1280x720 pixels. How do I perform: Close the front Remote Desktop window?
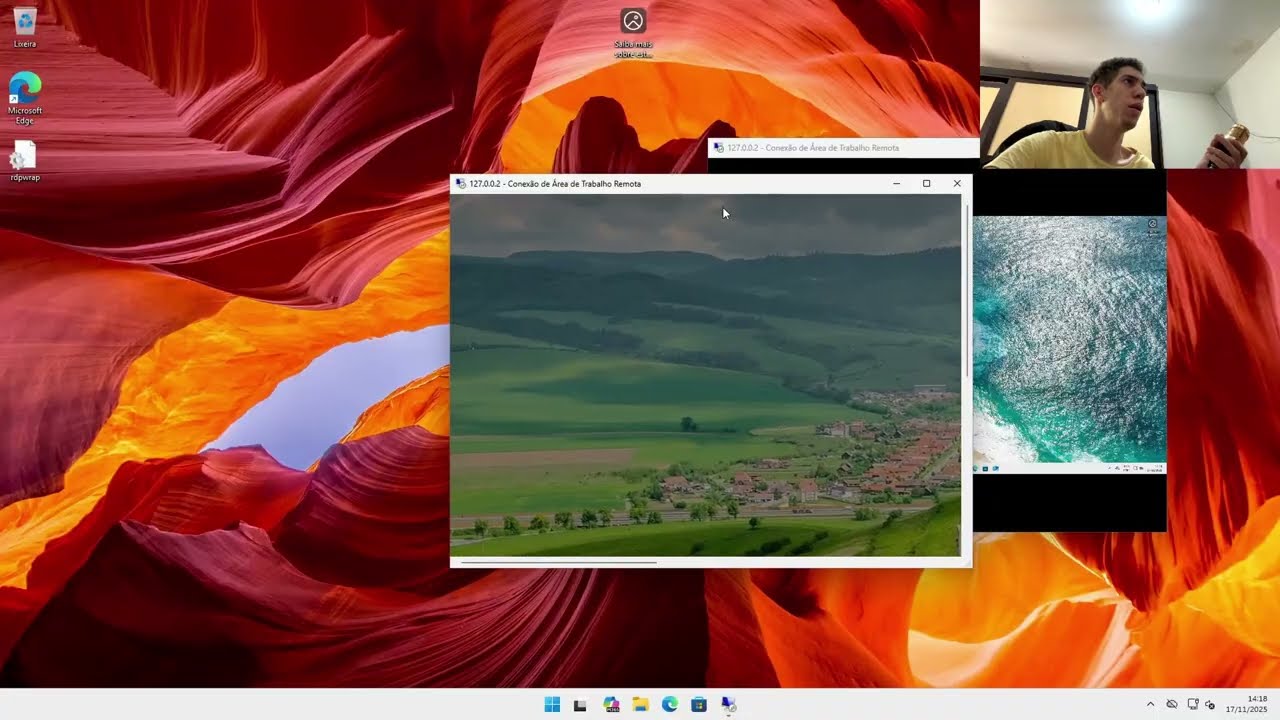[957, 184]
